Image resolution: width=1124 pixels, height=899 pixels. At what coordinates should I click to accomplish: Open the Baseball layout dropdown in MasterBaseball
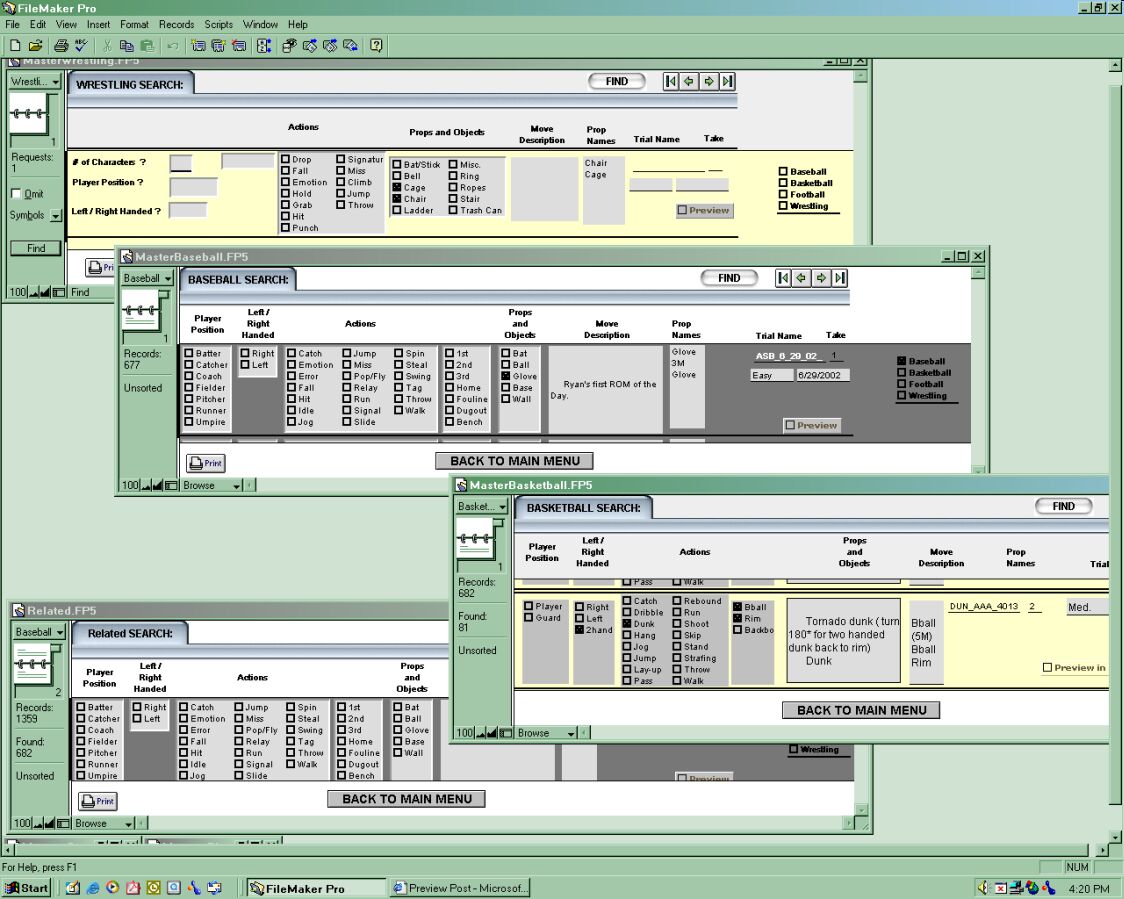pos(147,278)
